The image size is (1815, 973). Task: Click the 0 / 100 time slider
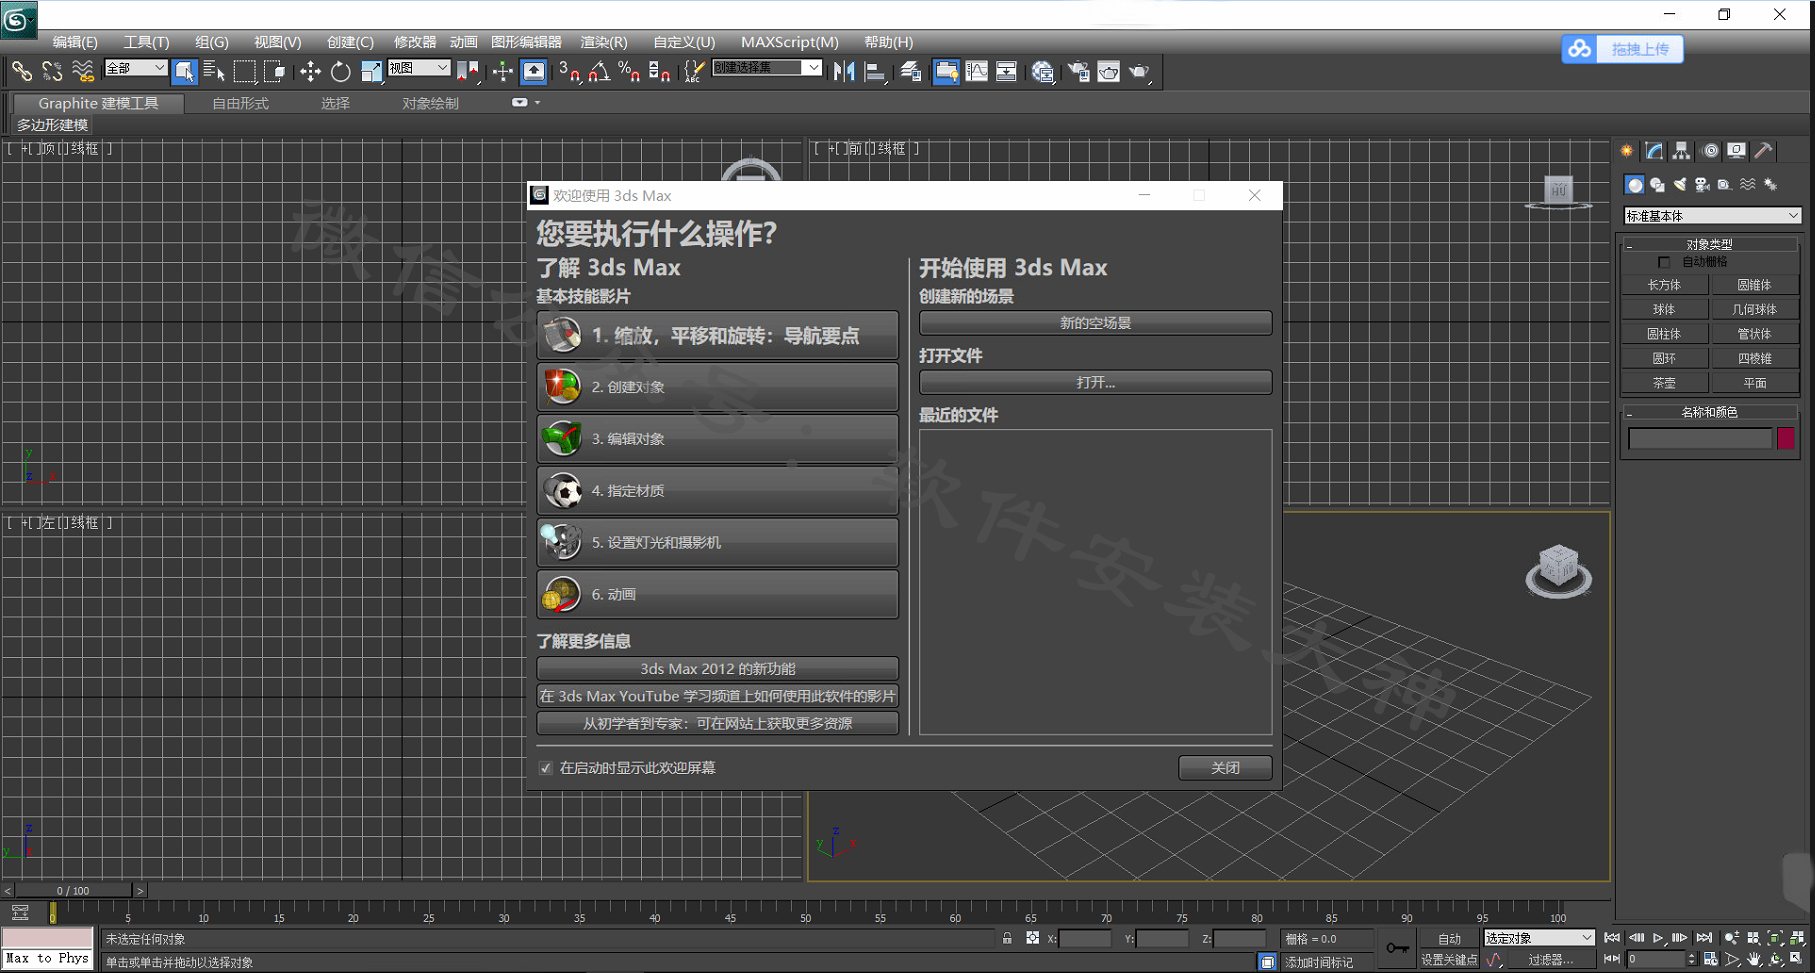73,890
